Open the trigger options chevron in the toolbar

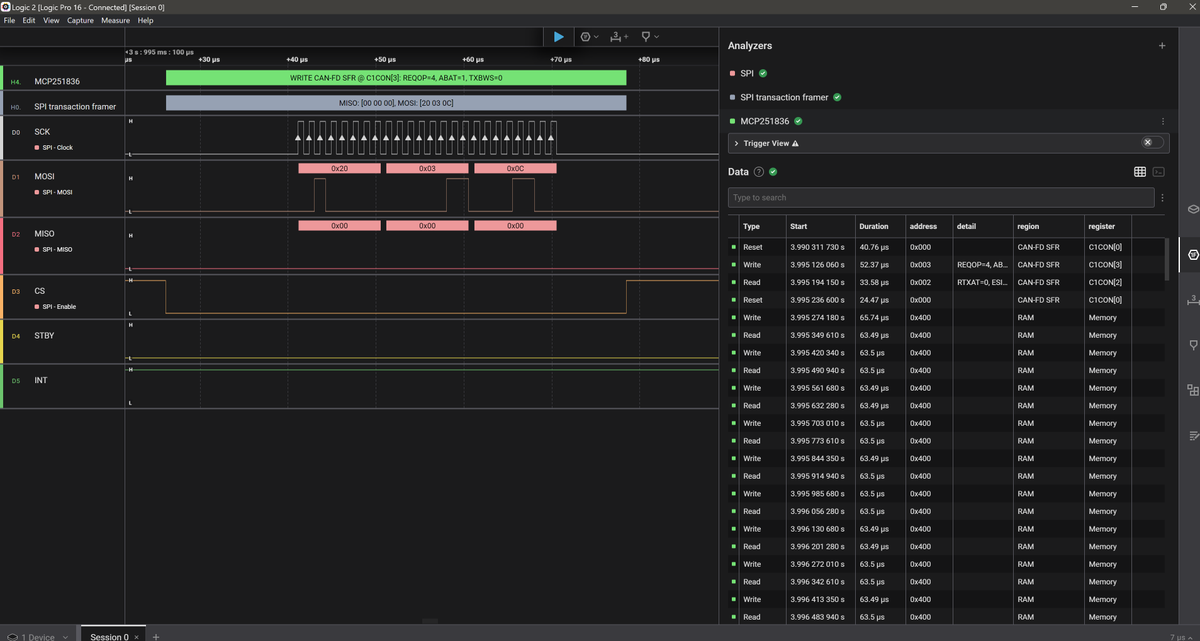[x=657, y=36]
